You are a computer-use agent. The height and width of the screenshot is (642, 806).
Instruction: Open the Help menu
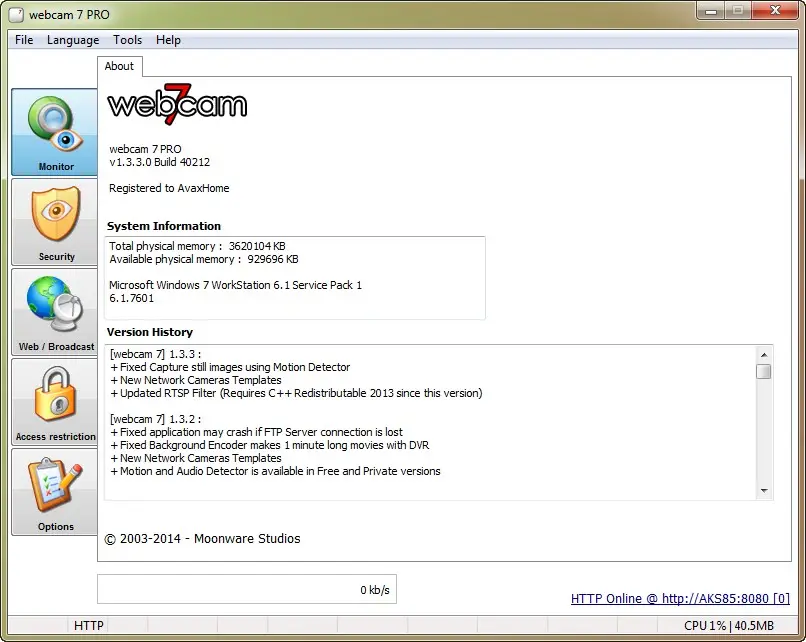pos(168,40)
